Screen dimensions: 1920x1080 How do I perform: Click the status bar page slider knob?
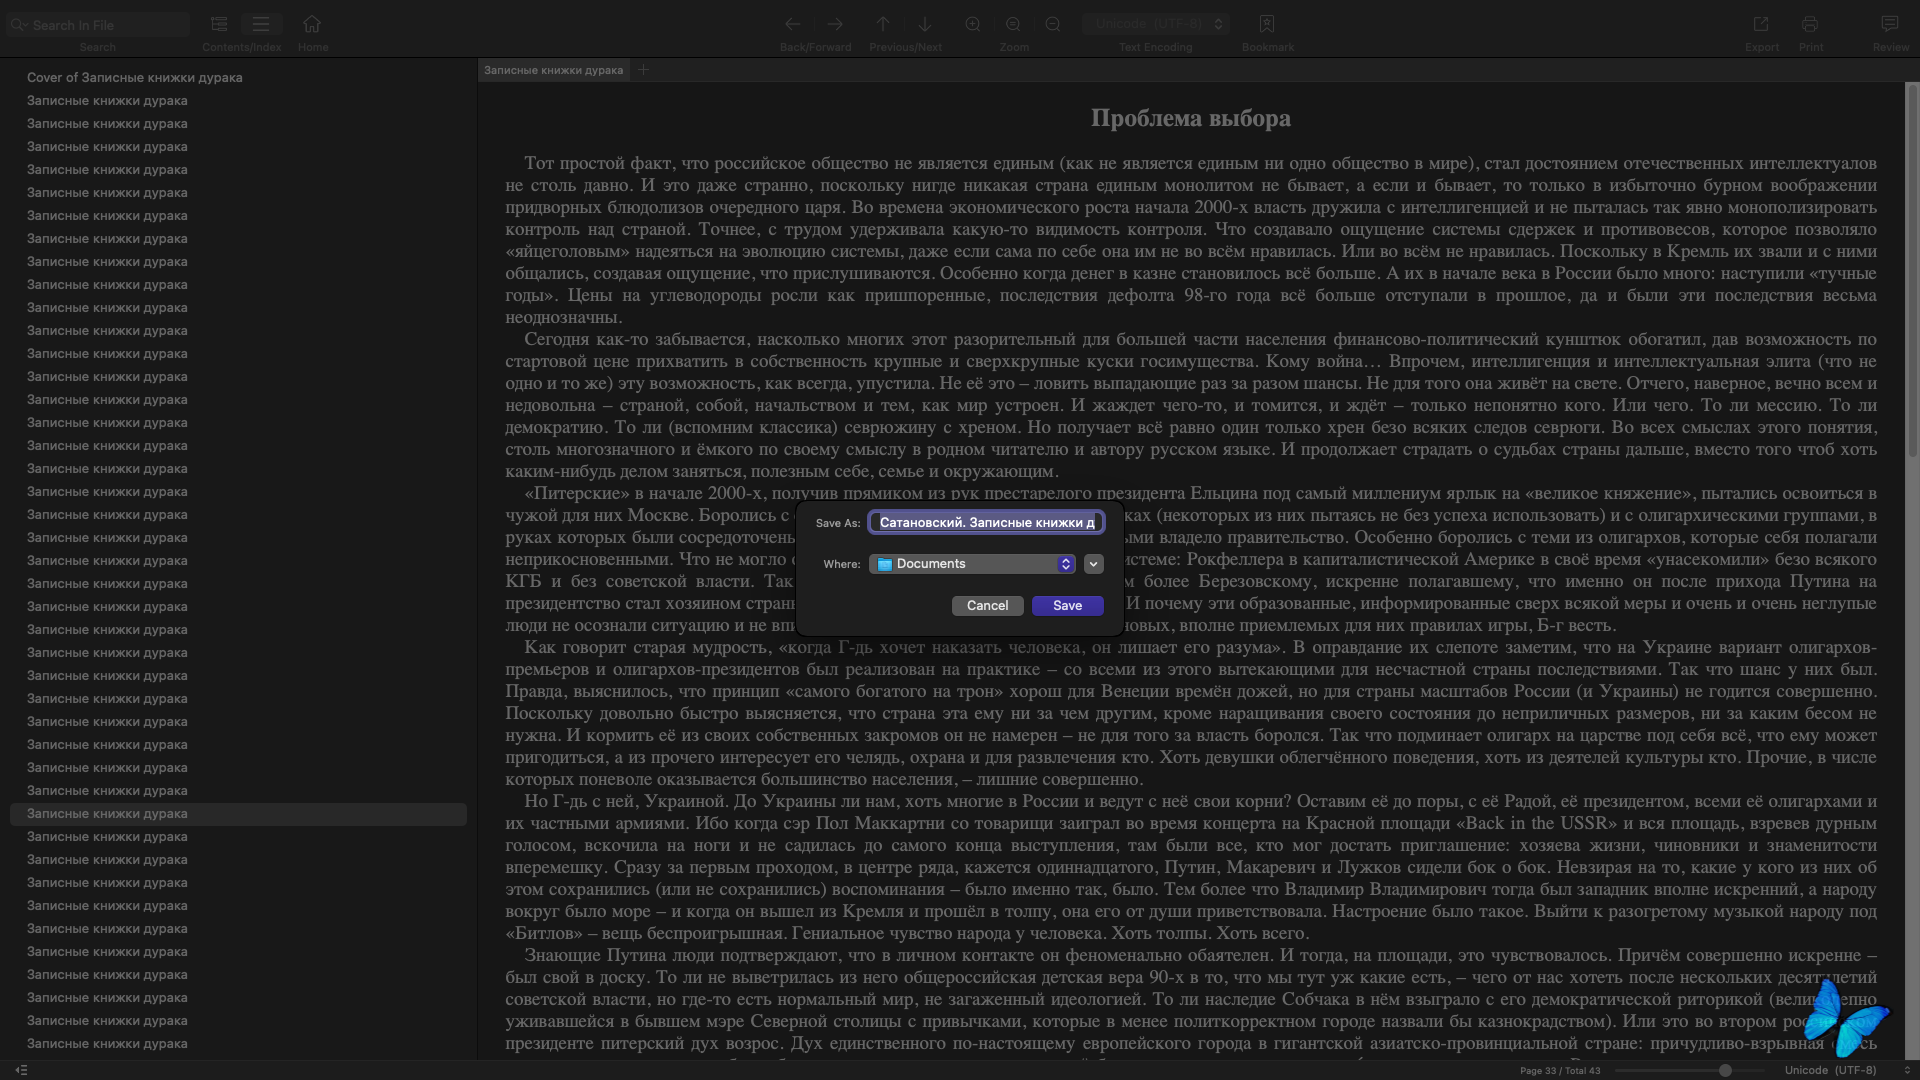tap(1725, 1070)
